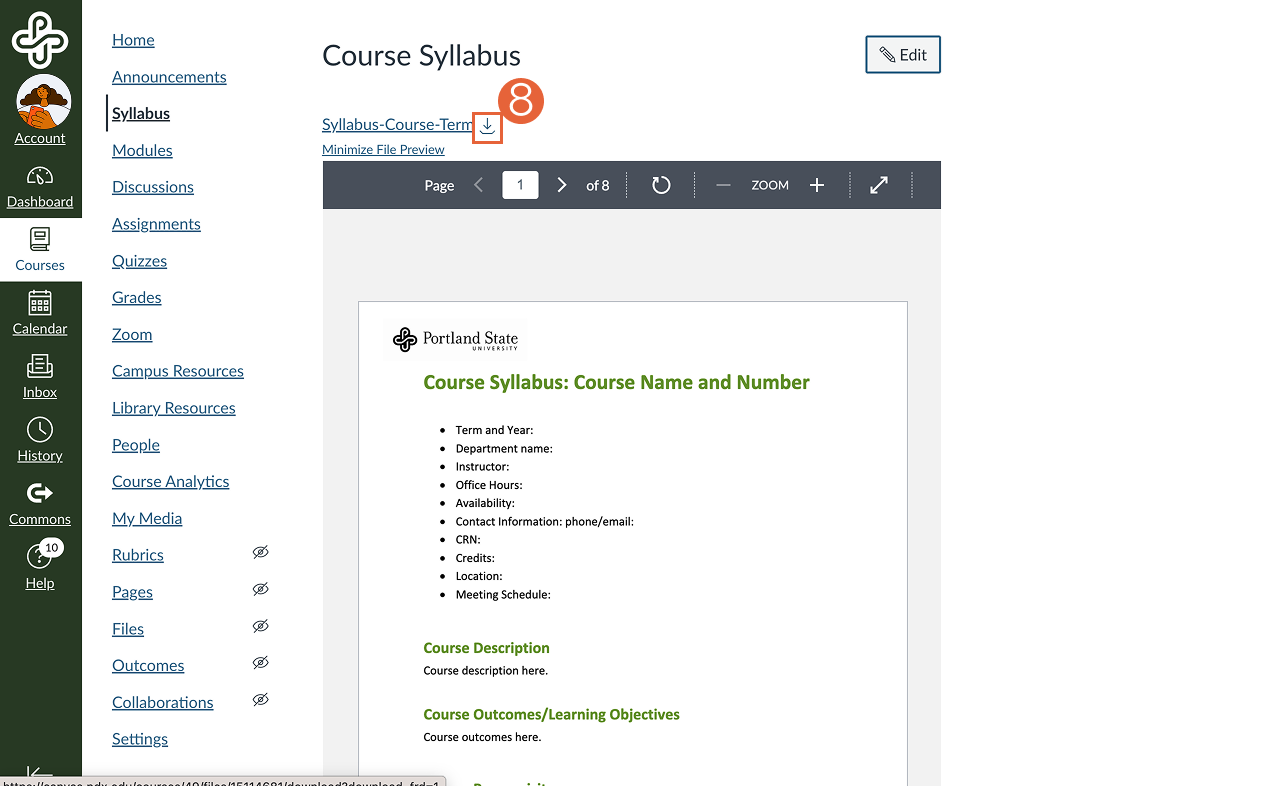Expand the PDF preview to full screen

[x=878, y=185]
